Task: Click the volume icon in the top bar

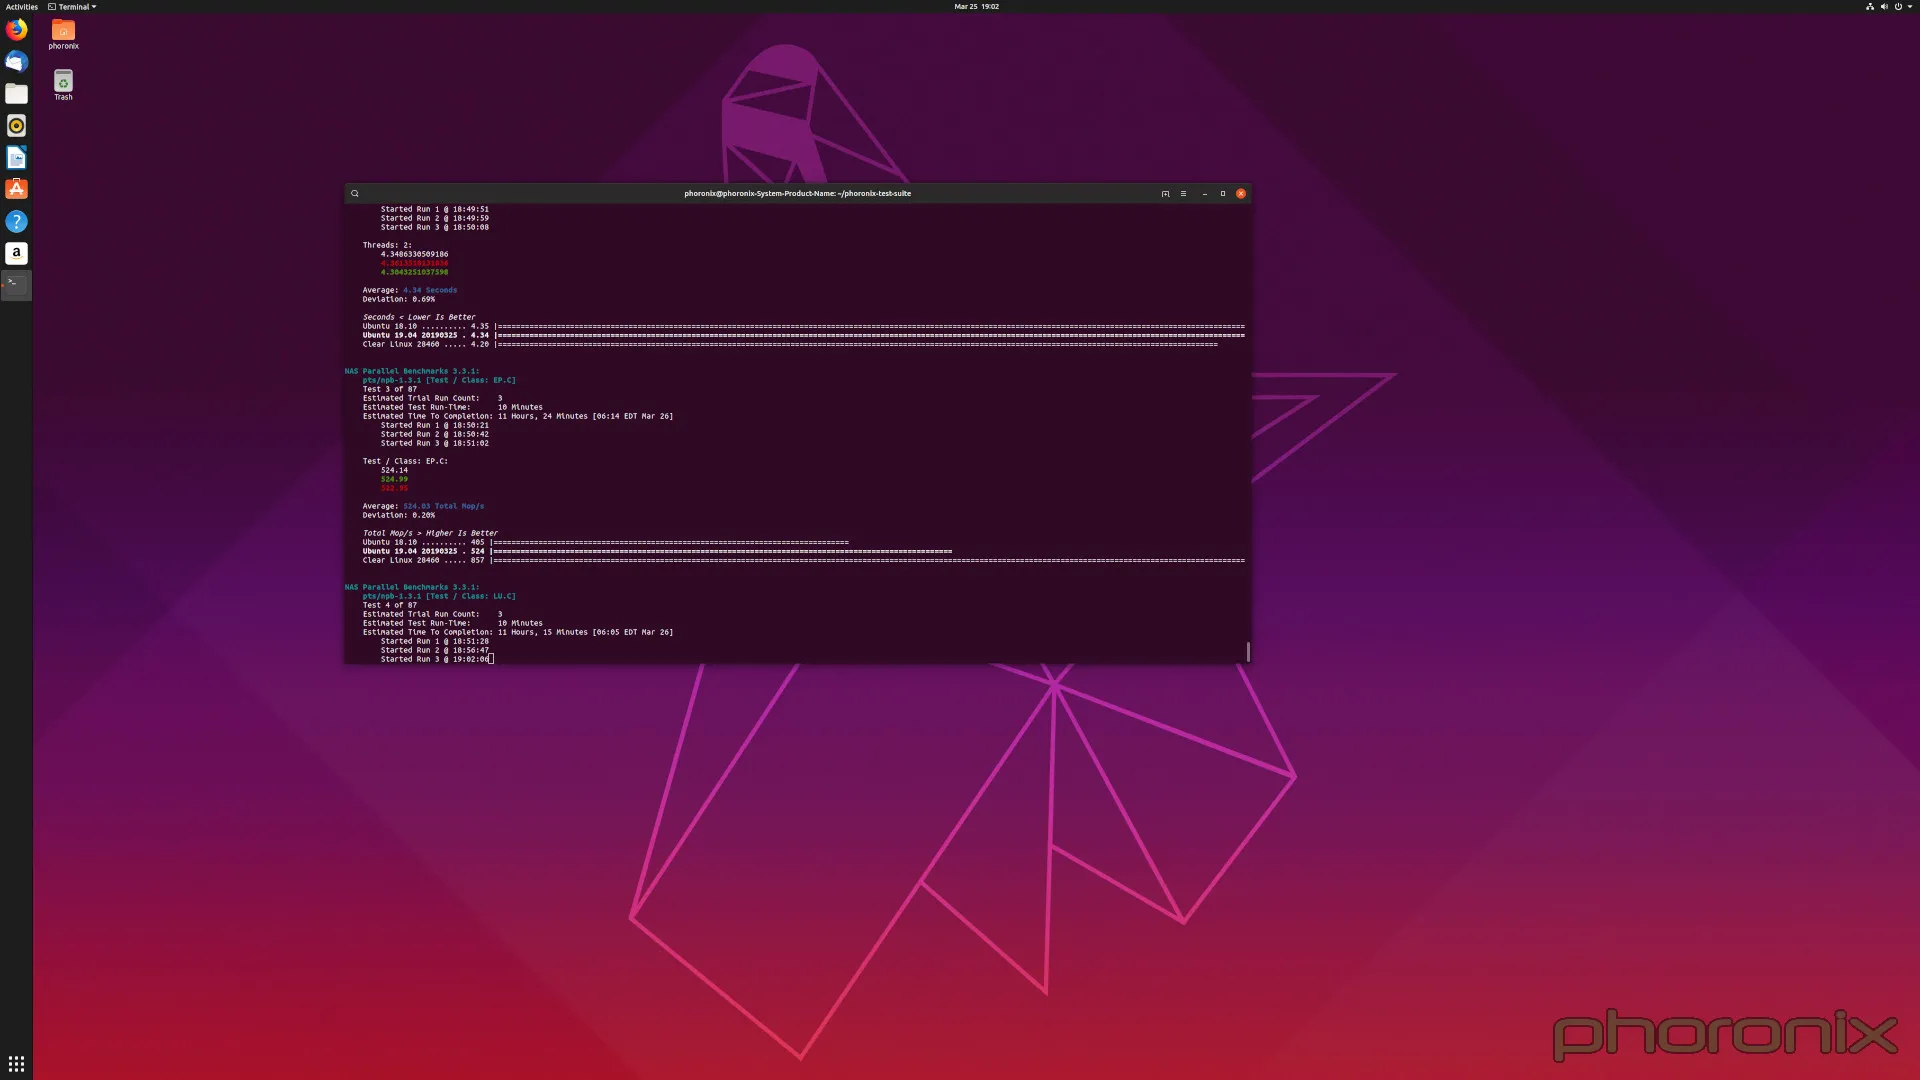Action: pyautogui.click(x=1884, y=7)
